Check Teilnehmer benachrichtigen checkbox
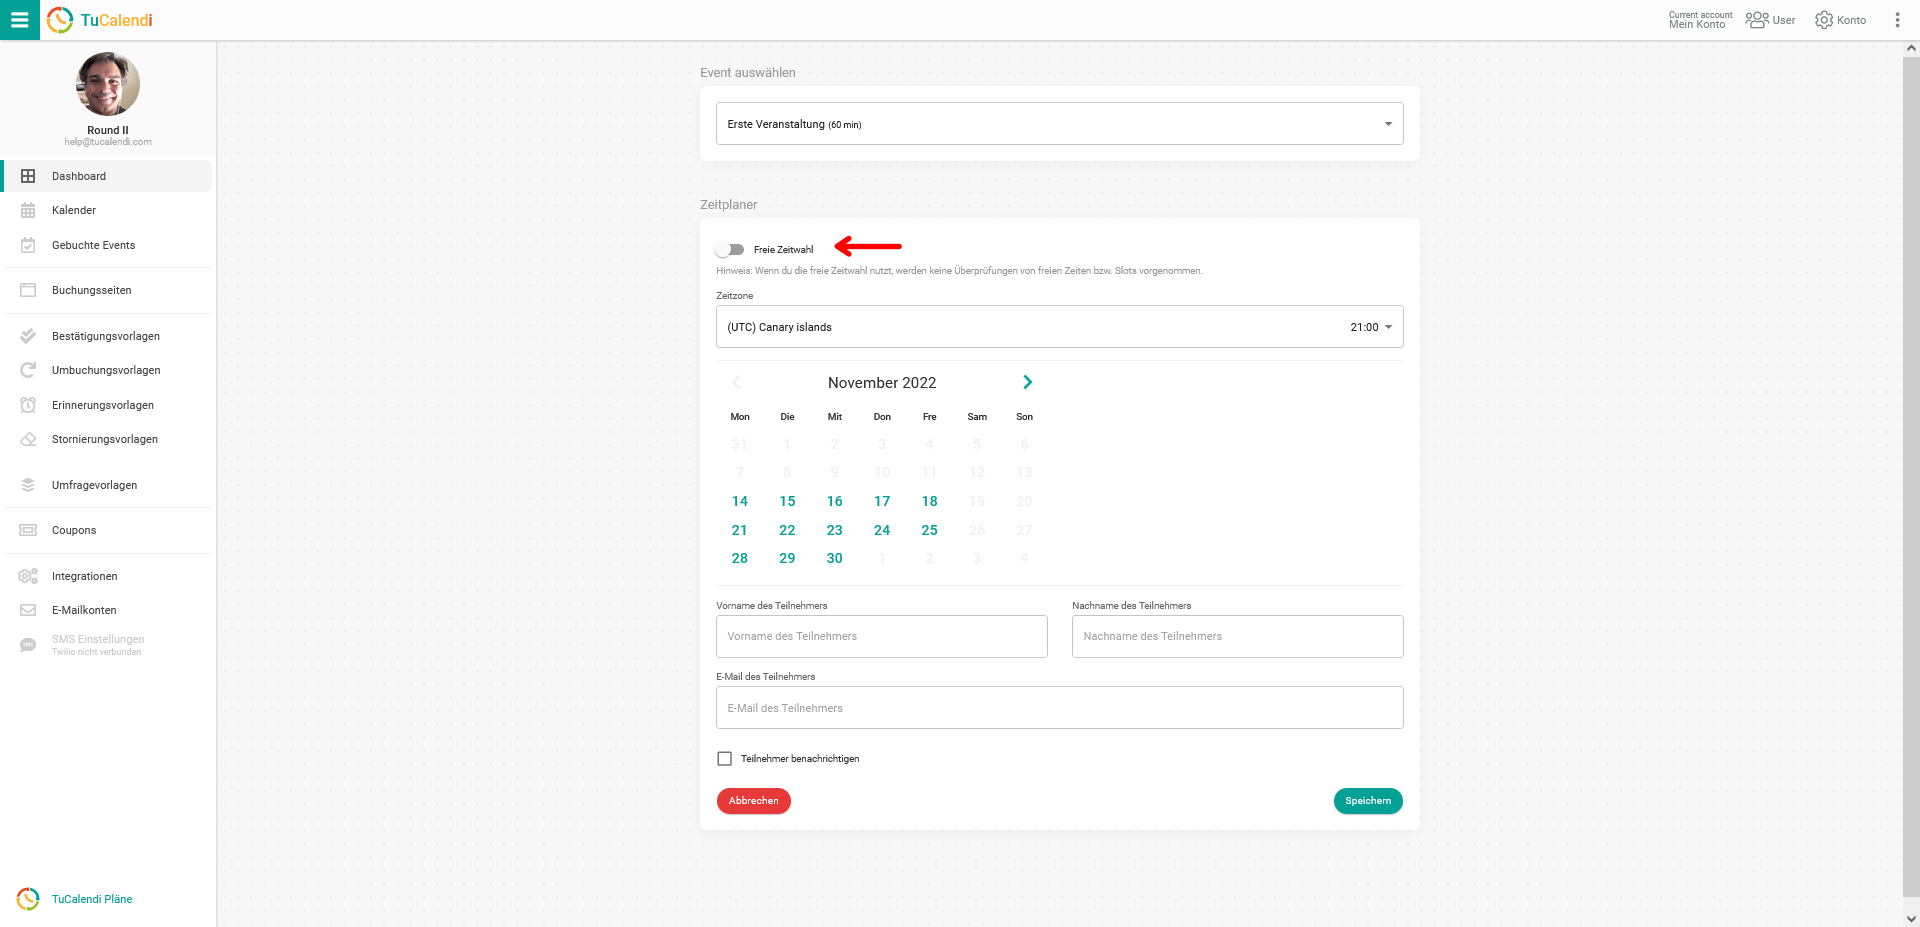This screenshot has height=927, width=1920. 724,759
